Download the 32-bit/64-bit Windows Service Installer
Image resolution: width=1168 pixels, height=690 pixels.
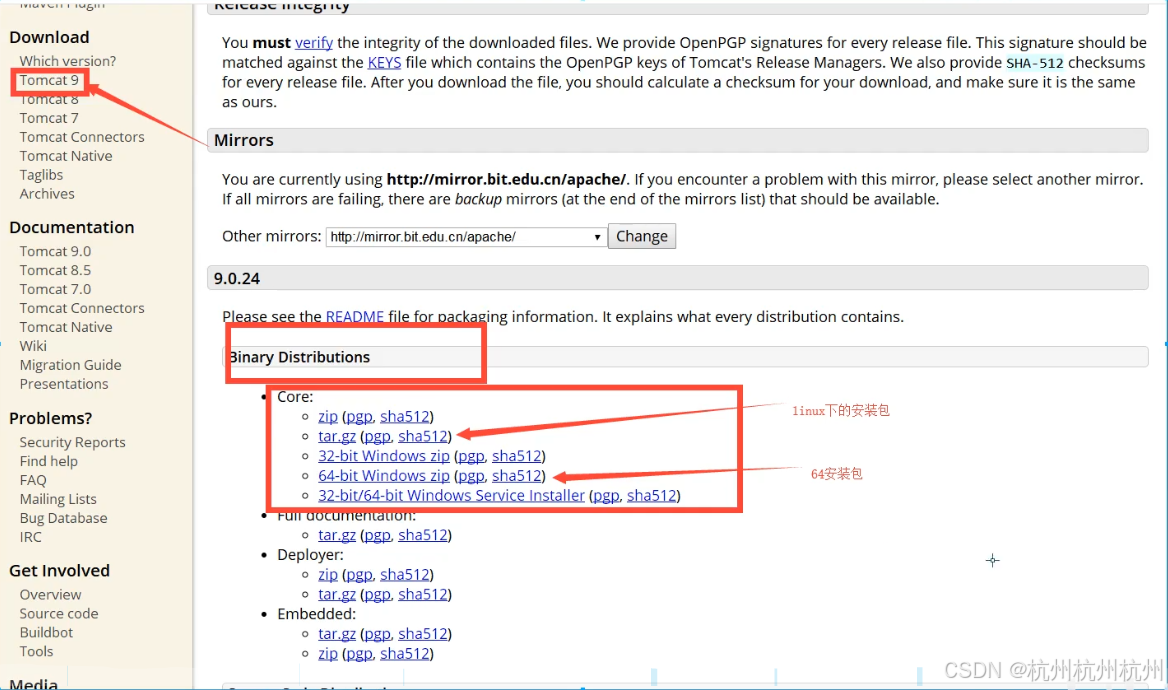tap(451, 496)
